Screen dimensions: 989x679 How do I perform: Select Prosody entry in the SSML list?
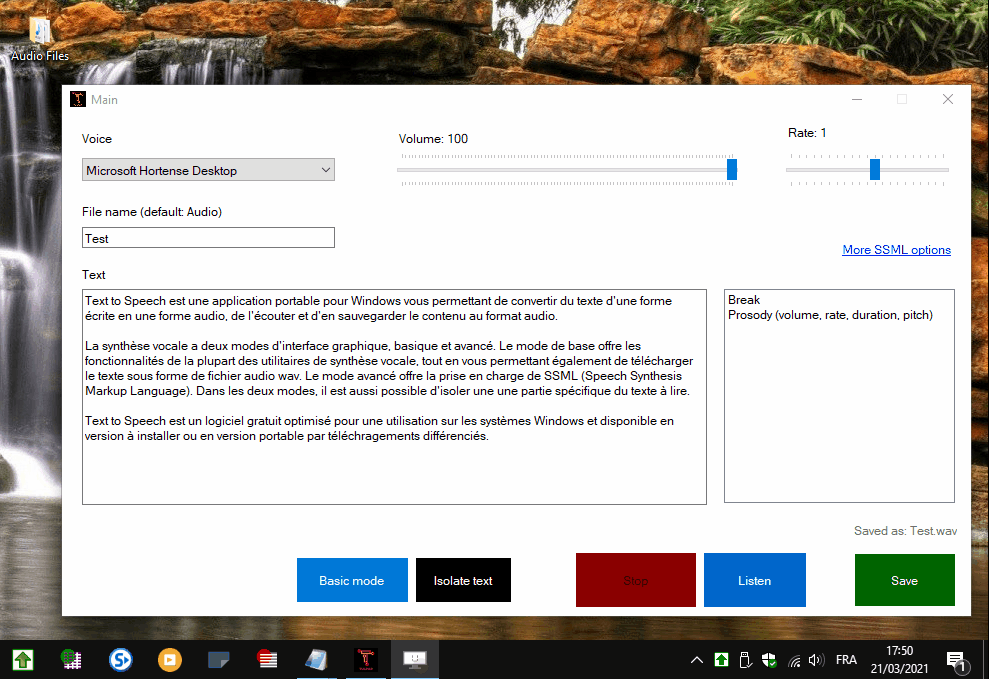click(x=830, y=315)
